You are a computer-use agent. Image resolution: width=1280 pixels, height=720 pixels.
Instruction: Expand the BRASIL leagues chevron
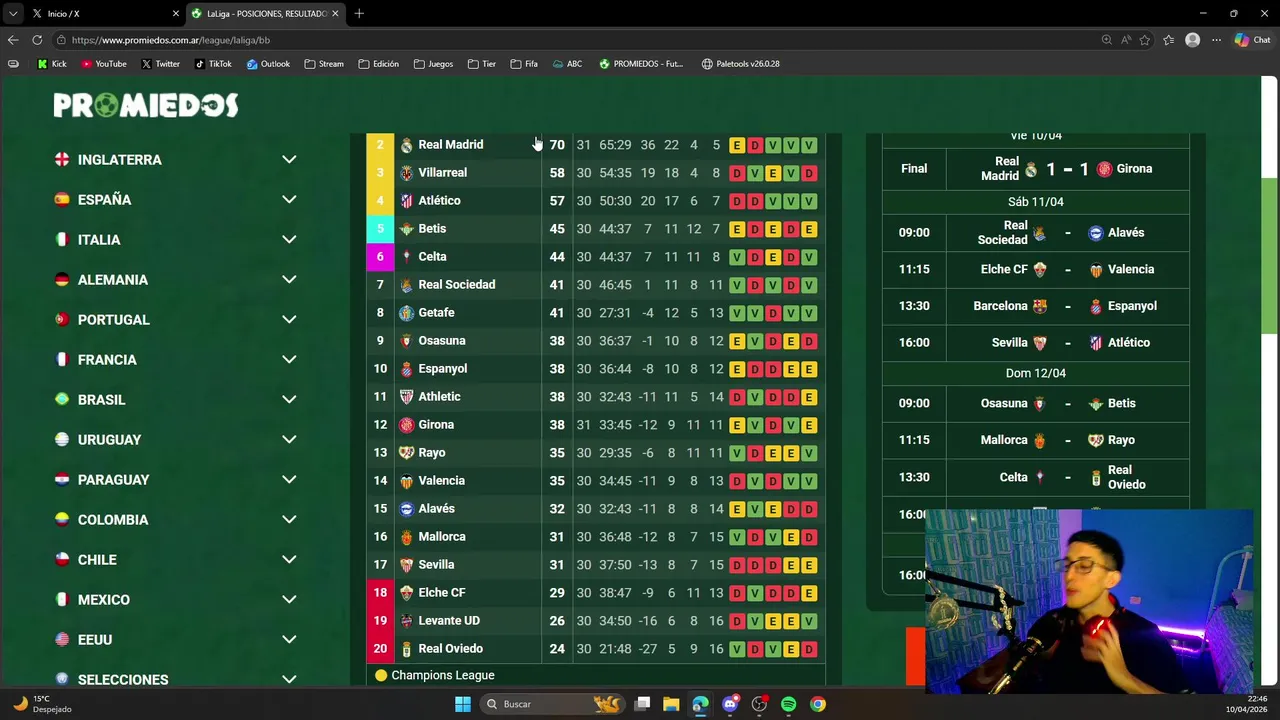pyautogui.click(x=289, y=400)
